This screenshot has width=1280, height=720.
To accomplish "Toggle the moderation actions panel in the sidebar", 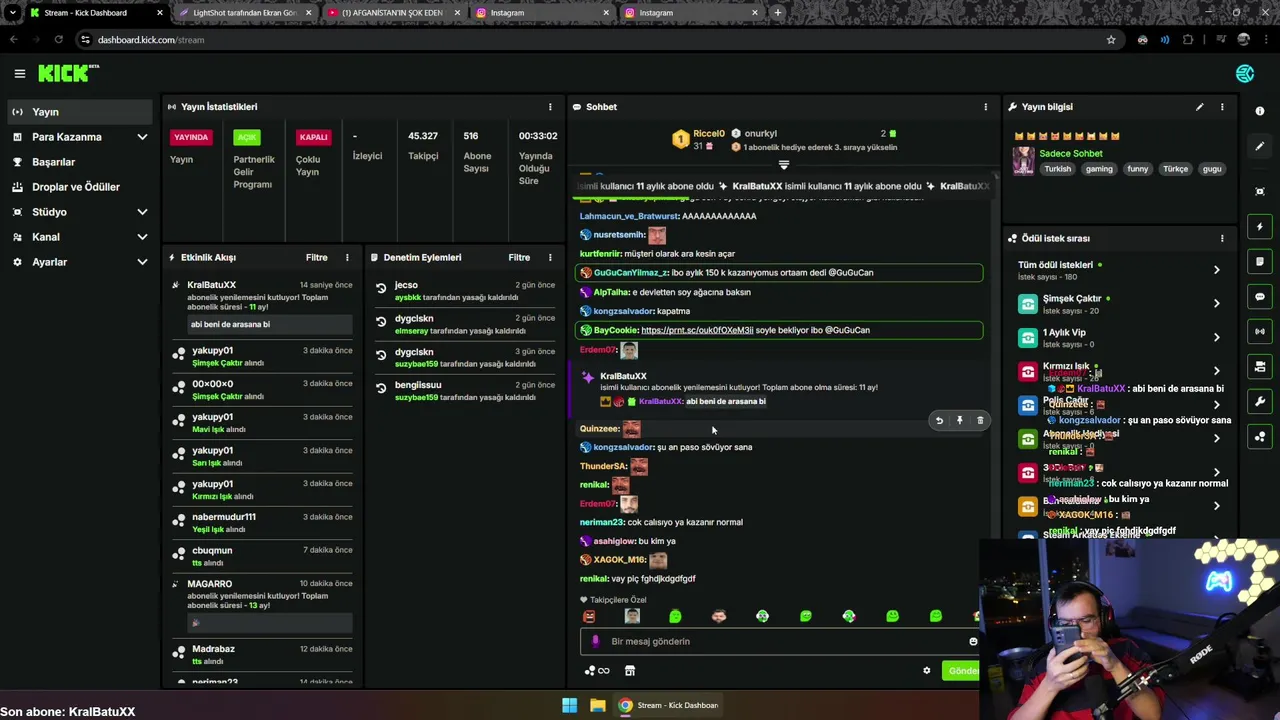I will pos(1260,366).
